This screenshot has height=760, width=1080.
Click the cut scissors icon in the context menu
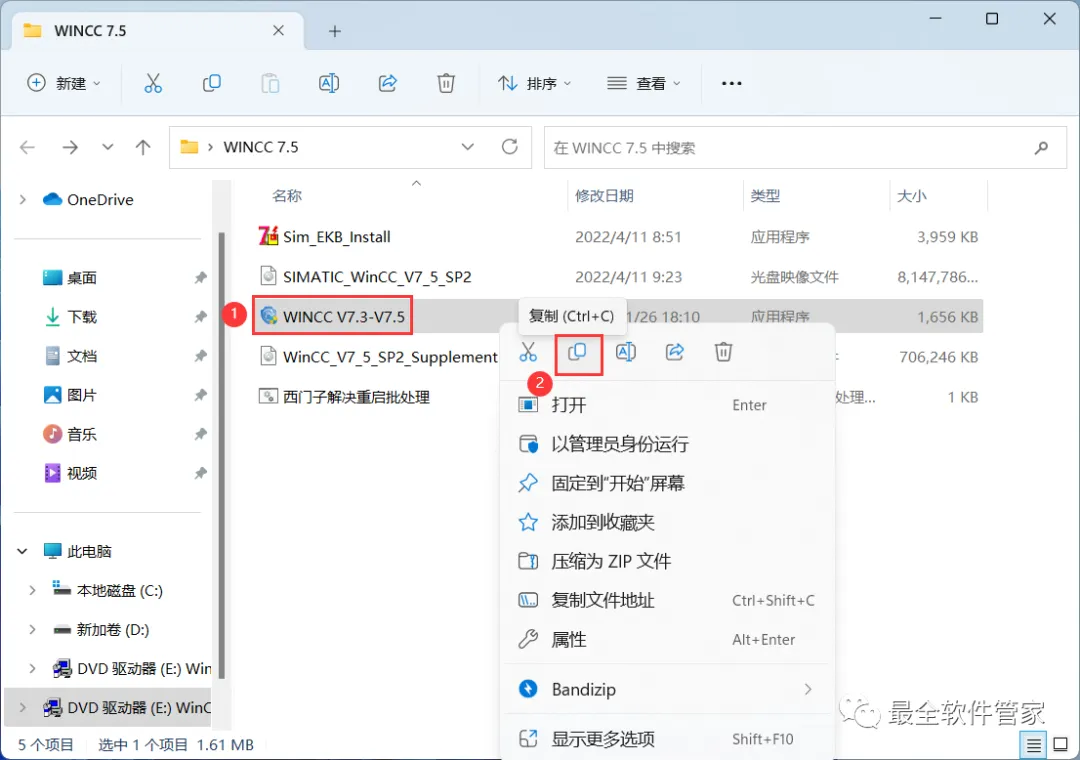coord(528,352)
